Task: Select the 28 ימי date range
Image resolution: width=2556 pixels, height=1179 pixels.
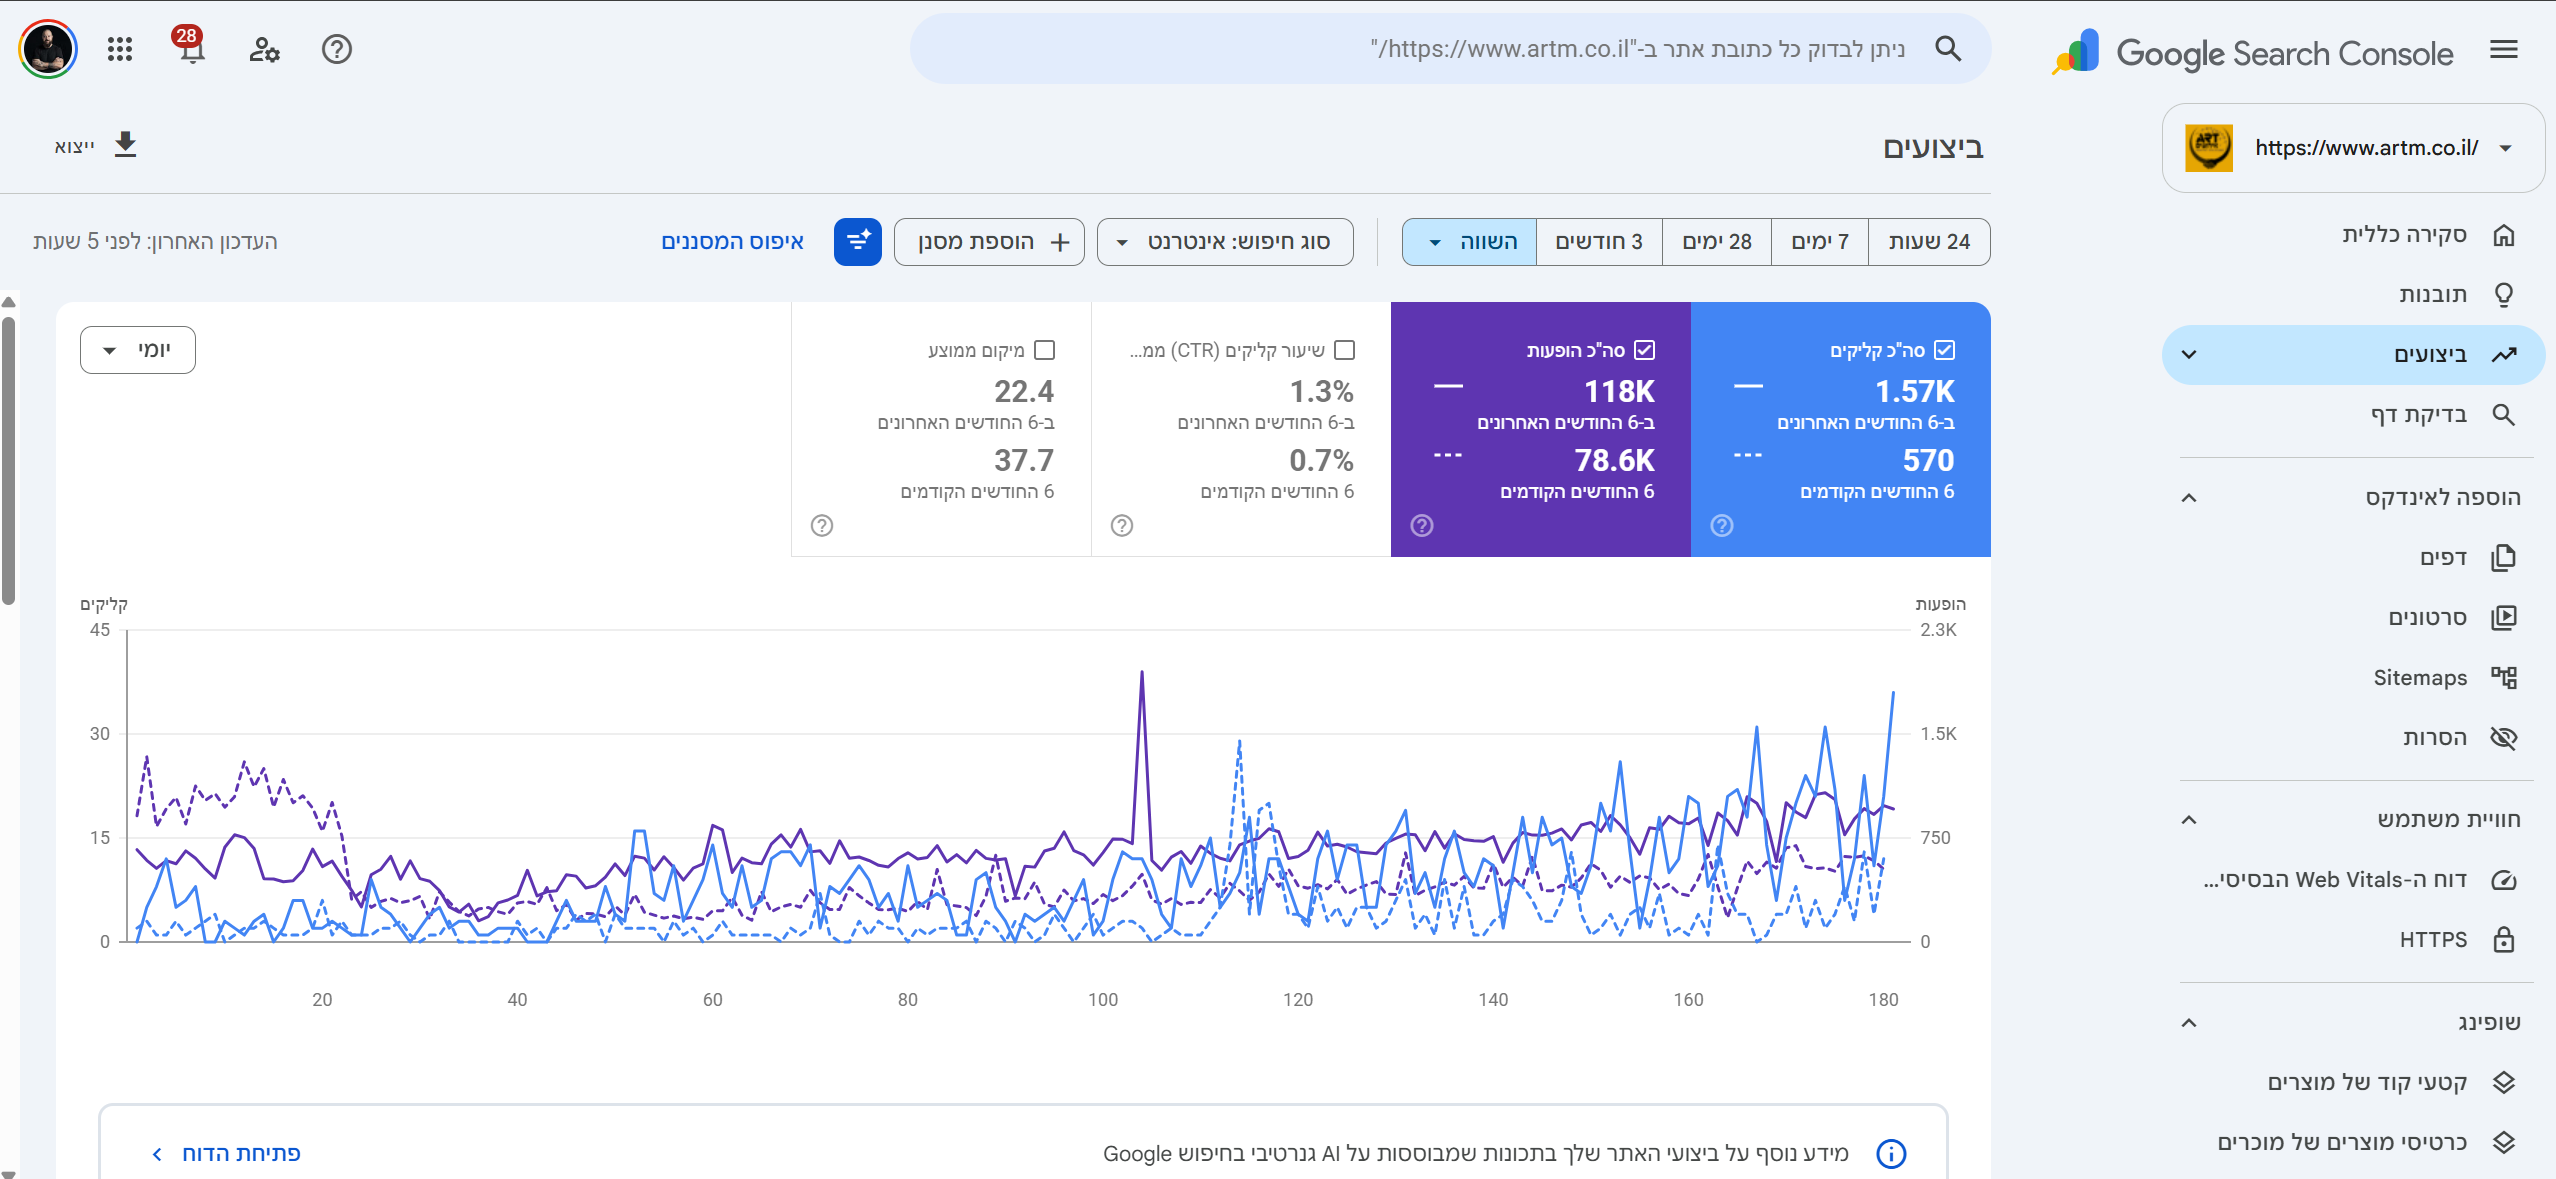Action: click(1717, 242)
